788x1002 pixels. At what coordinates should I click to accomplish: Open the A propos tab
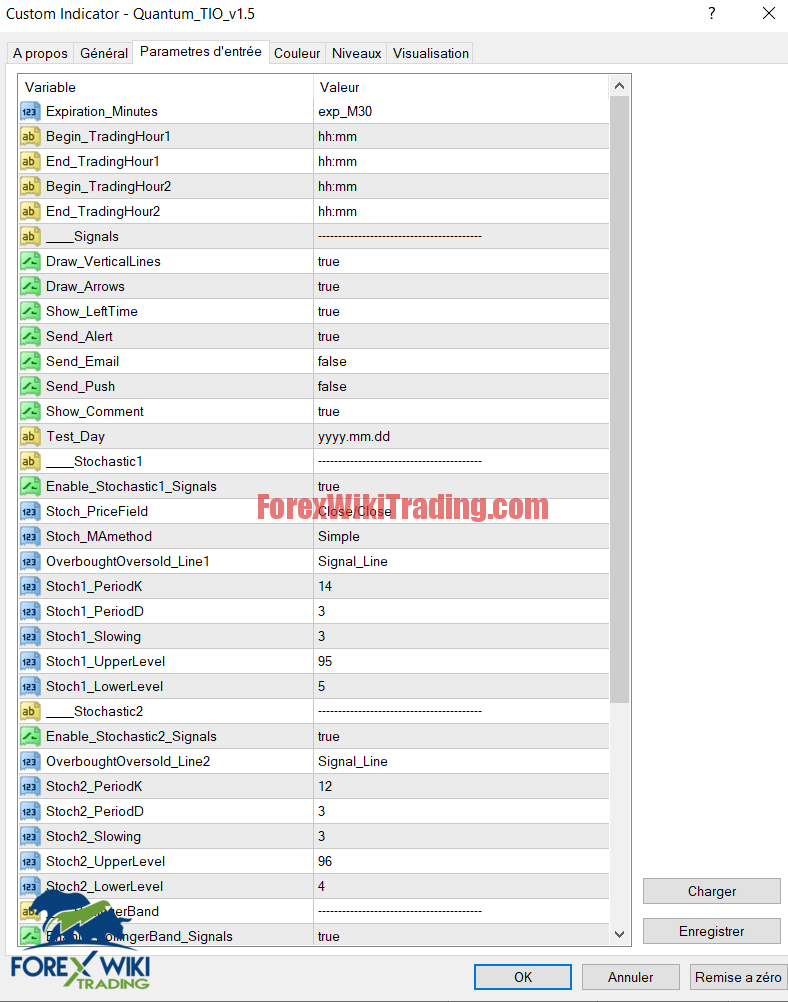[x=40, y=53]
